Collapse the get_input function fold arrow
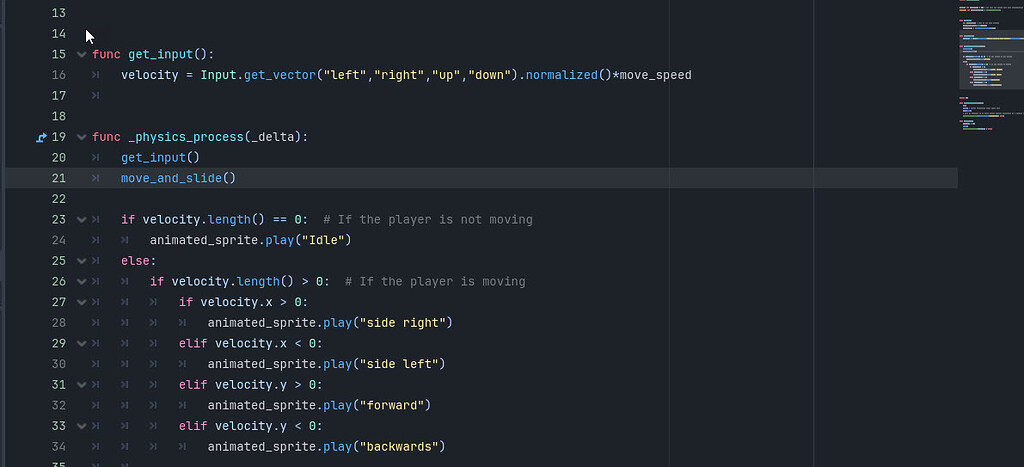The image size is (1024, 467). [82, 54]
